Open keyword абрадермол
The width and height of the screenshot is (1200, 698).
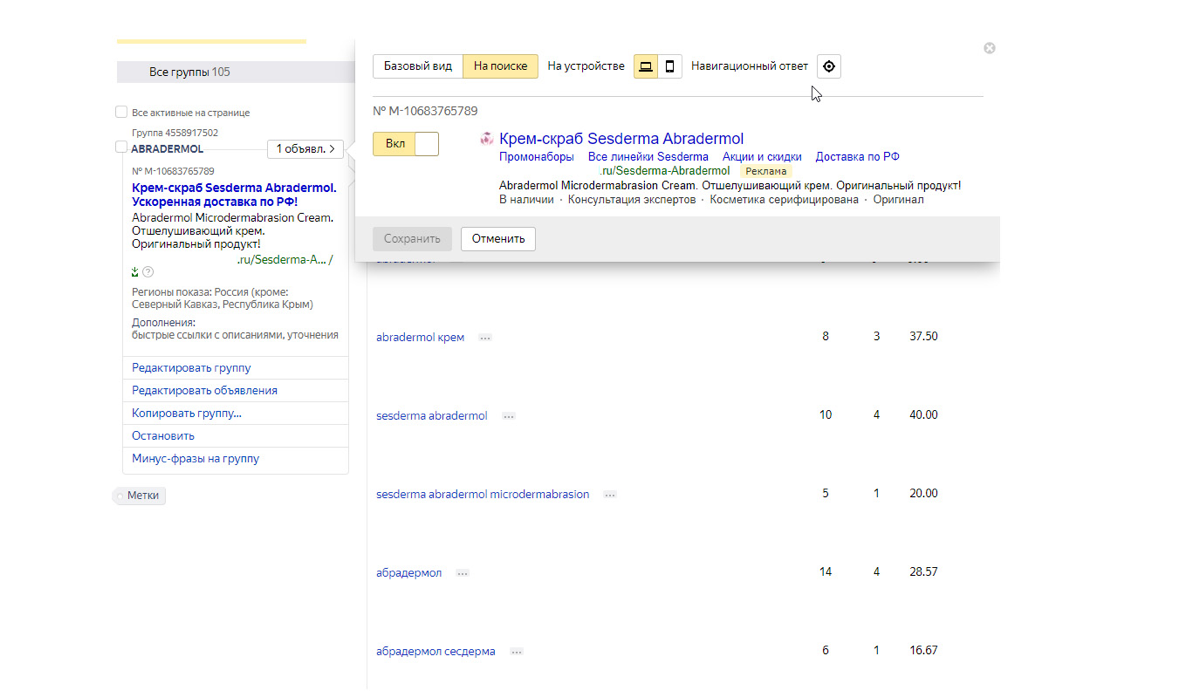pyautogui.click(x=409, y=574)
